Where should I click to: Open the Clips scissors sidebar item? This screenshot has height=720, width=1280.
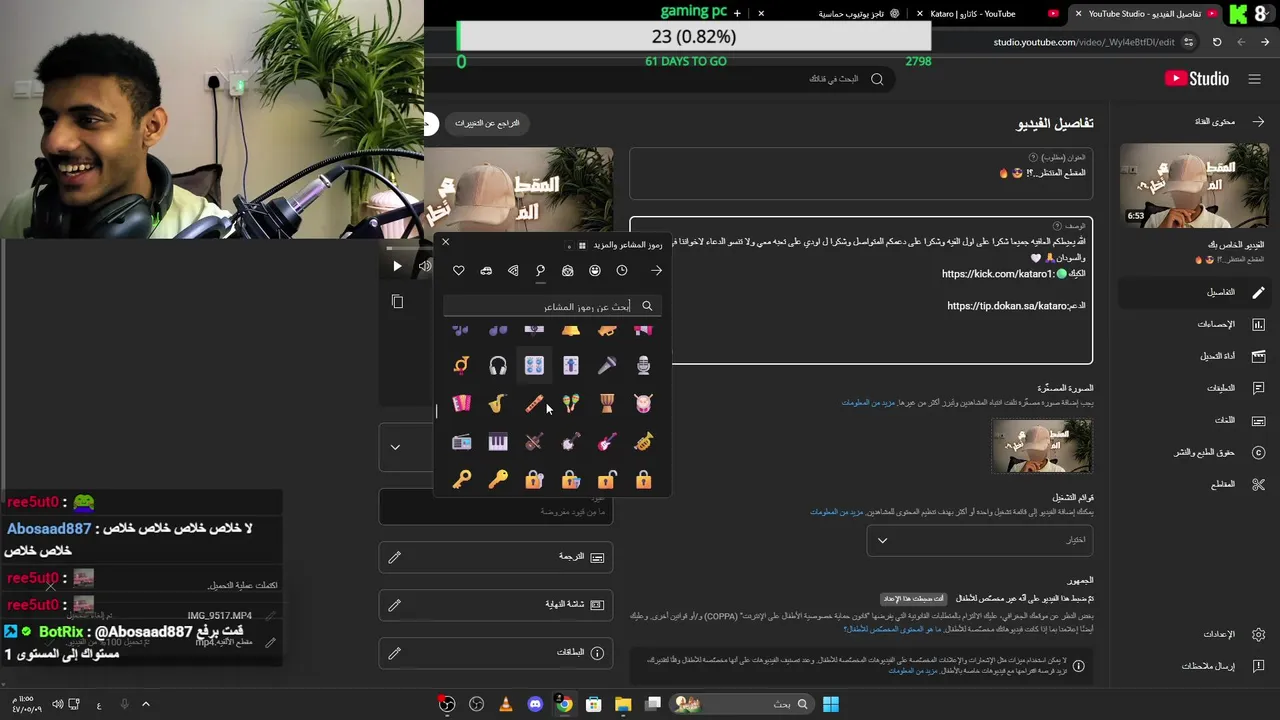[1195, 484]
